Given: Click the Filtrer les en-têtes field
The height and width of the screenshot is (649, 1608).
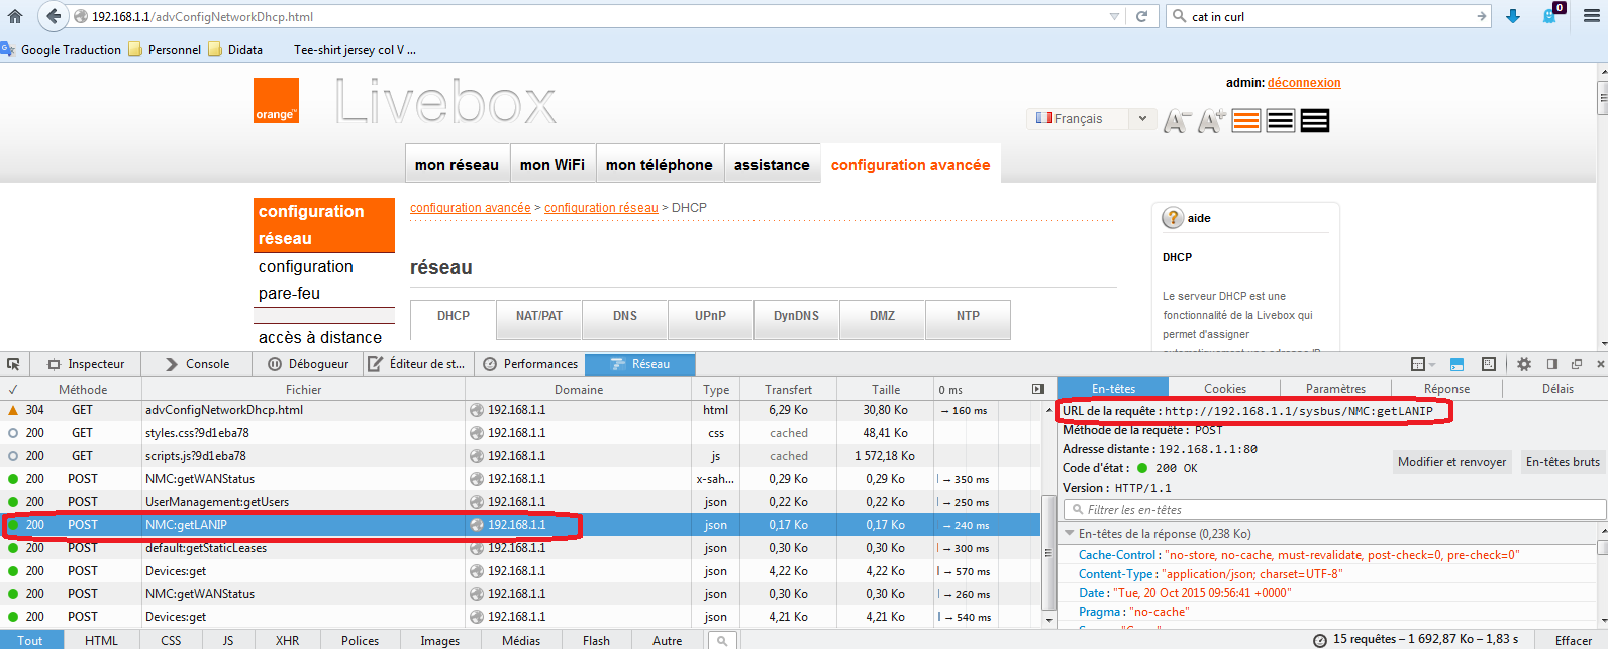Looking at the screenshot, I should (x=1334, y=510).
